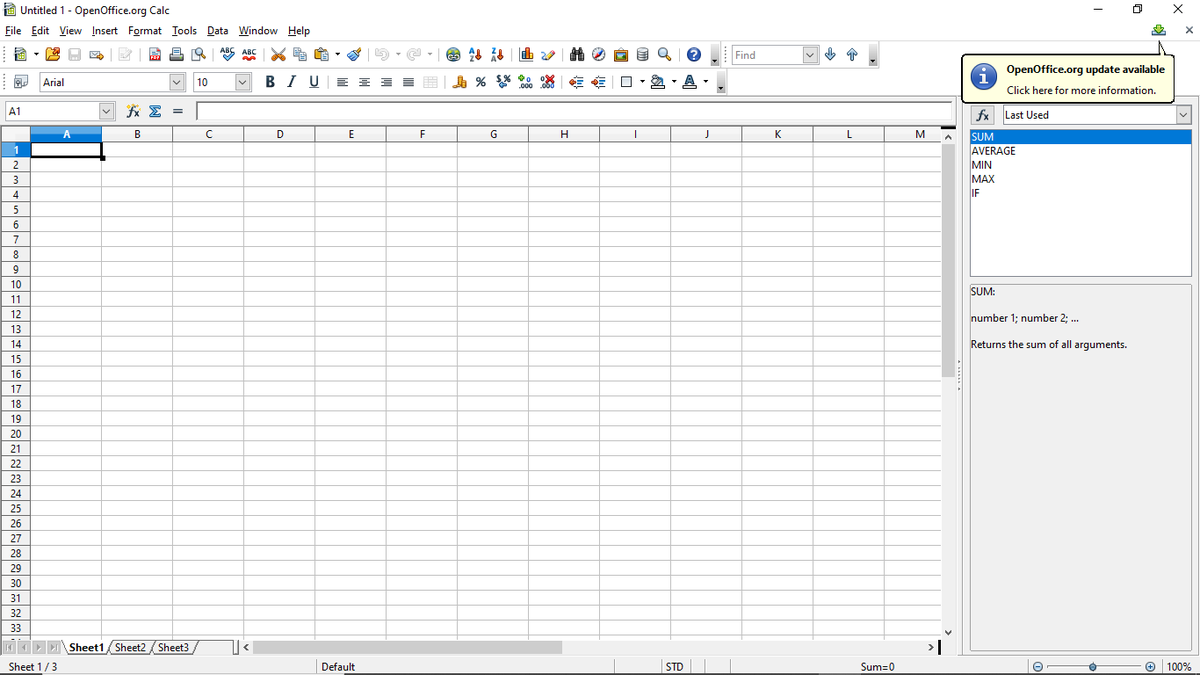Viewport: 1200px width, 675px height.
Task: Insert a hyperlink with the globe icon
Action: click(x=454, y=55)
